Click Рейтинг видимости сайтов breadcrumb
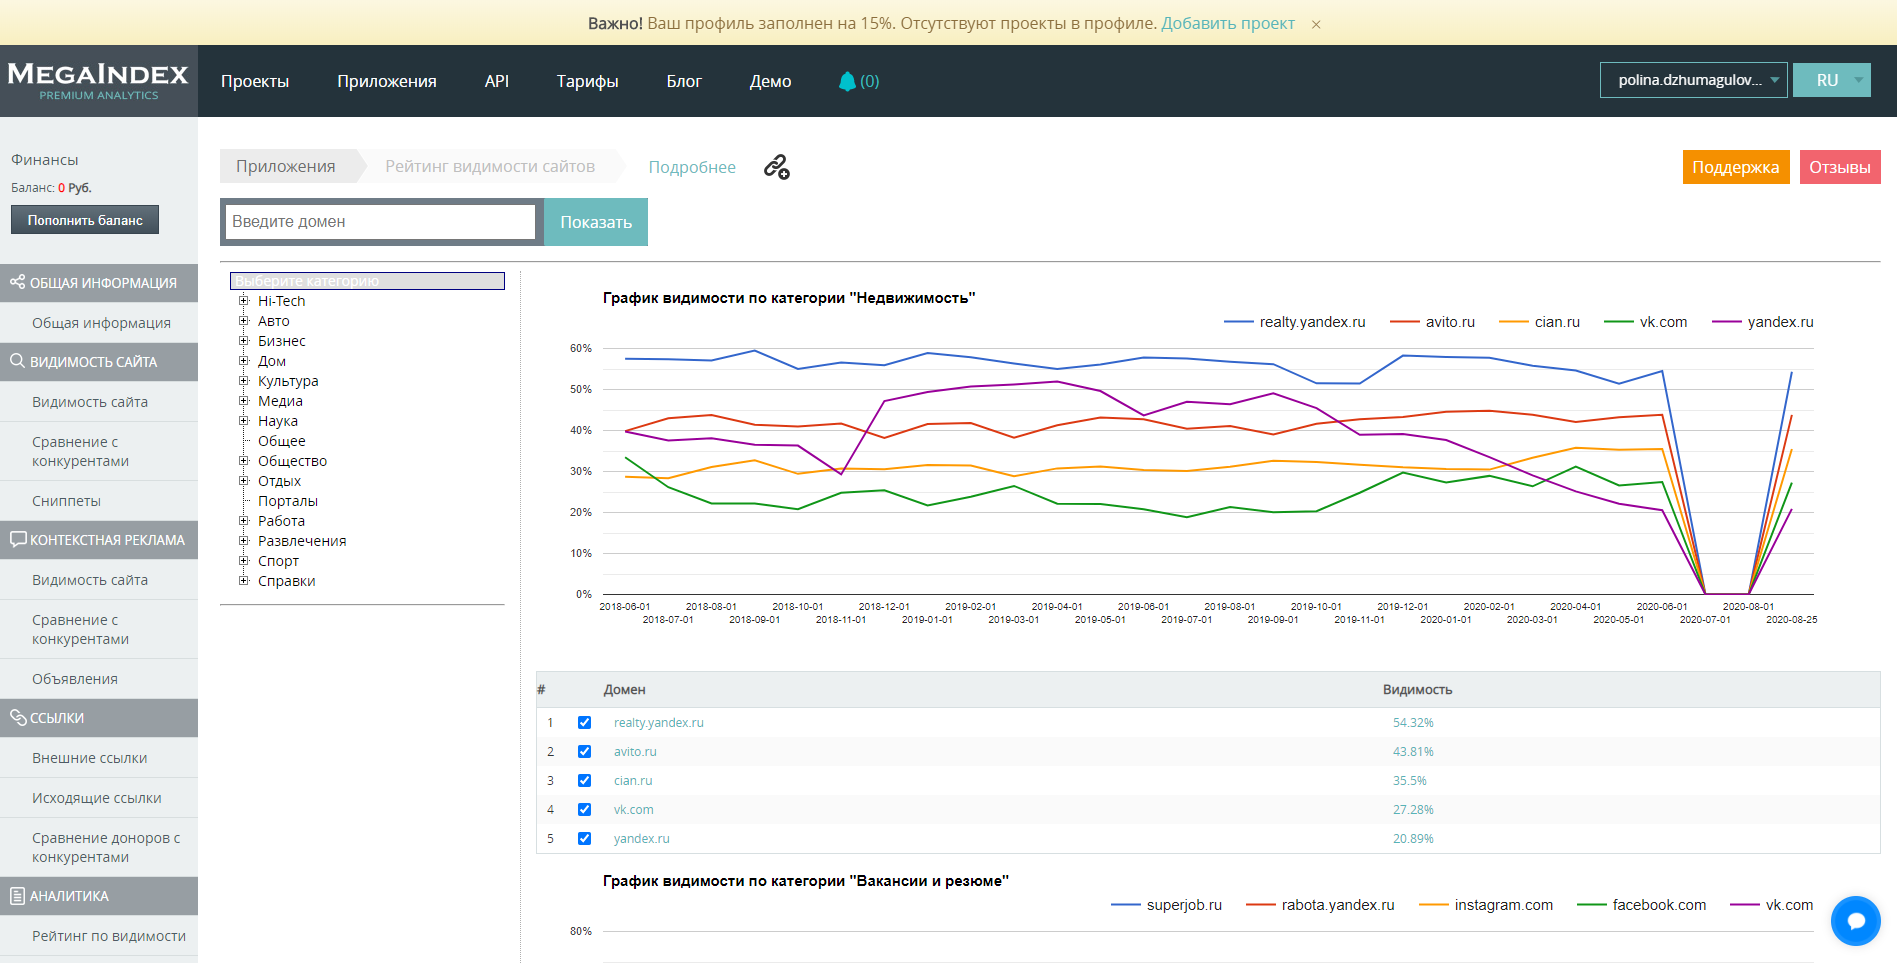 coord(490,166)
